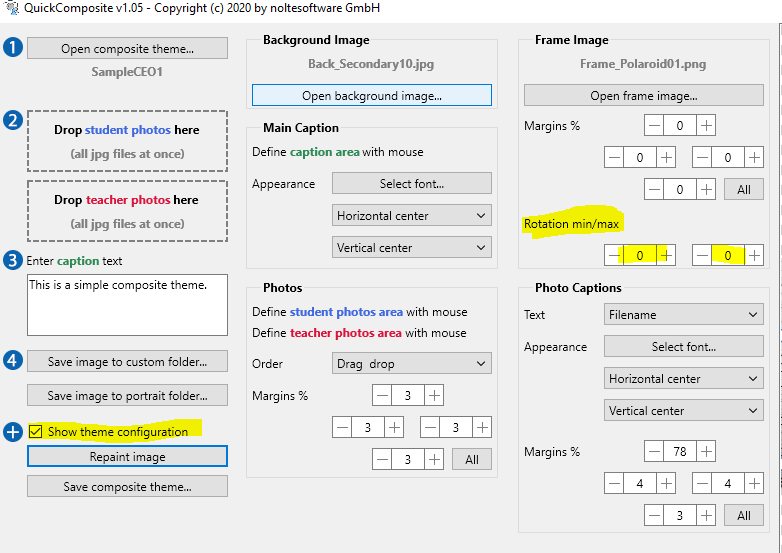Screen dimensions: 782x553
Task: Click the Frame_Polaroid01.png file name
Action: 643,64
